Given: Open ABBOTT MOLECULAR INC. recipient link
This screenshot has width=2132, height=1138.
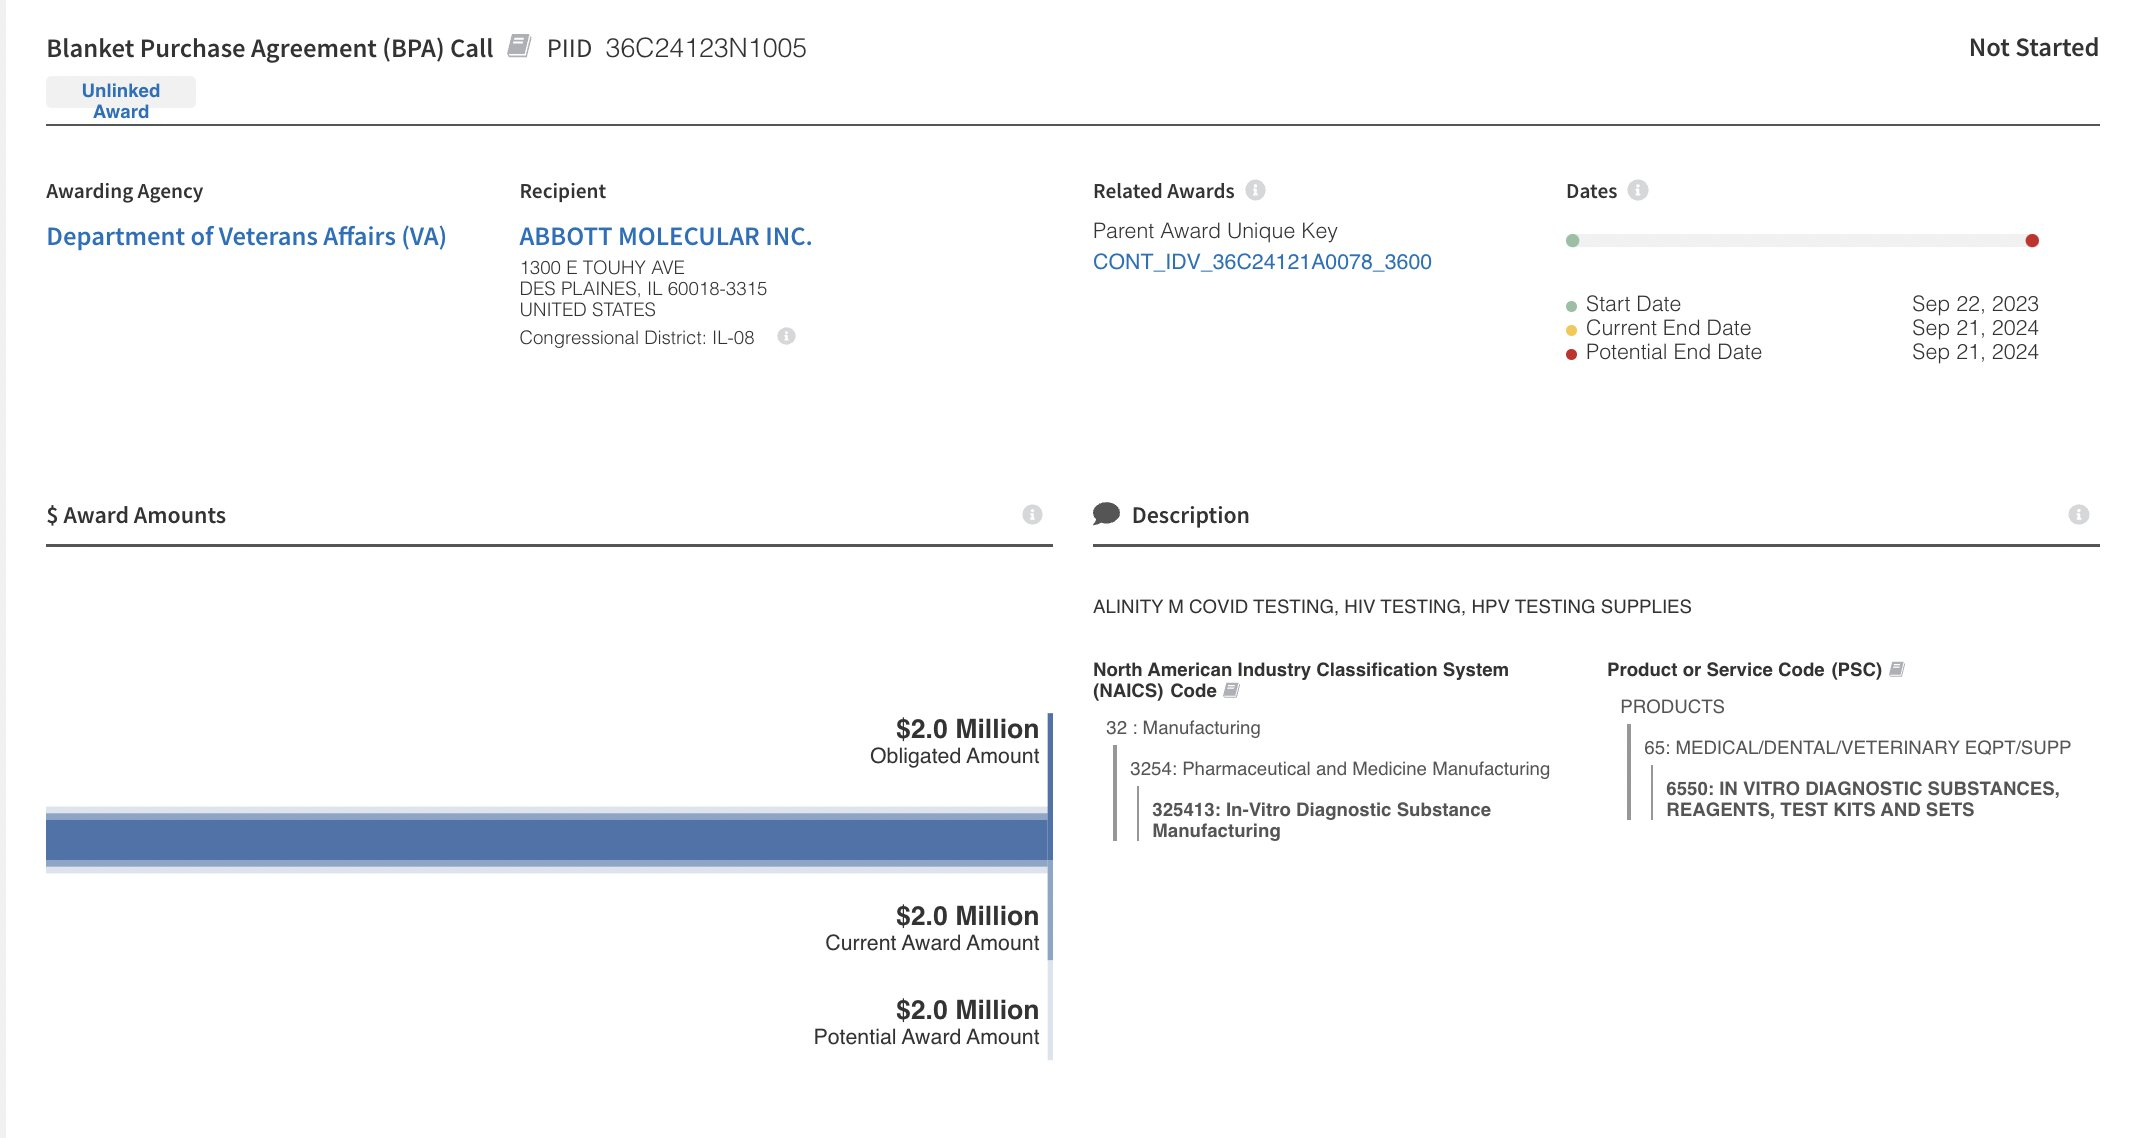Looking at the screenshot, I should point(665,236).
